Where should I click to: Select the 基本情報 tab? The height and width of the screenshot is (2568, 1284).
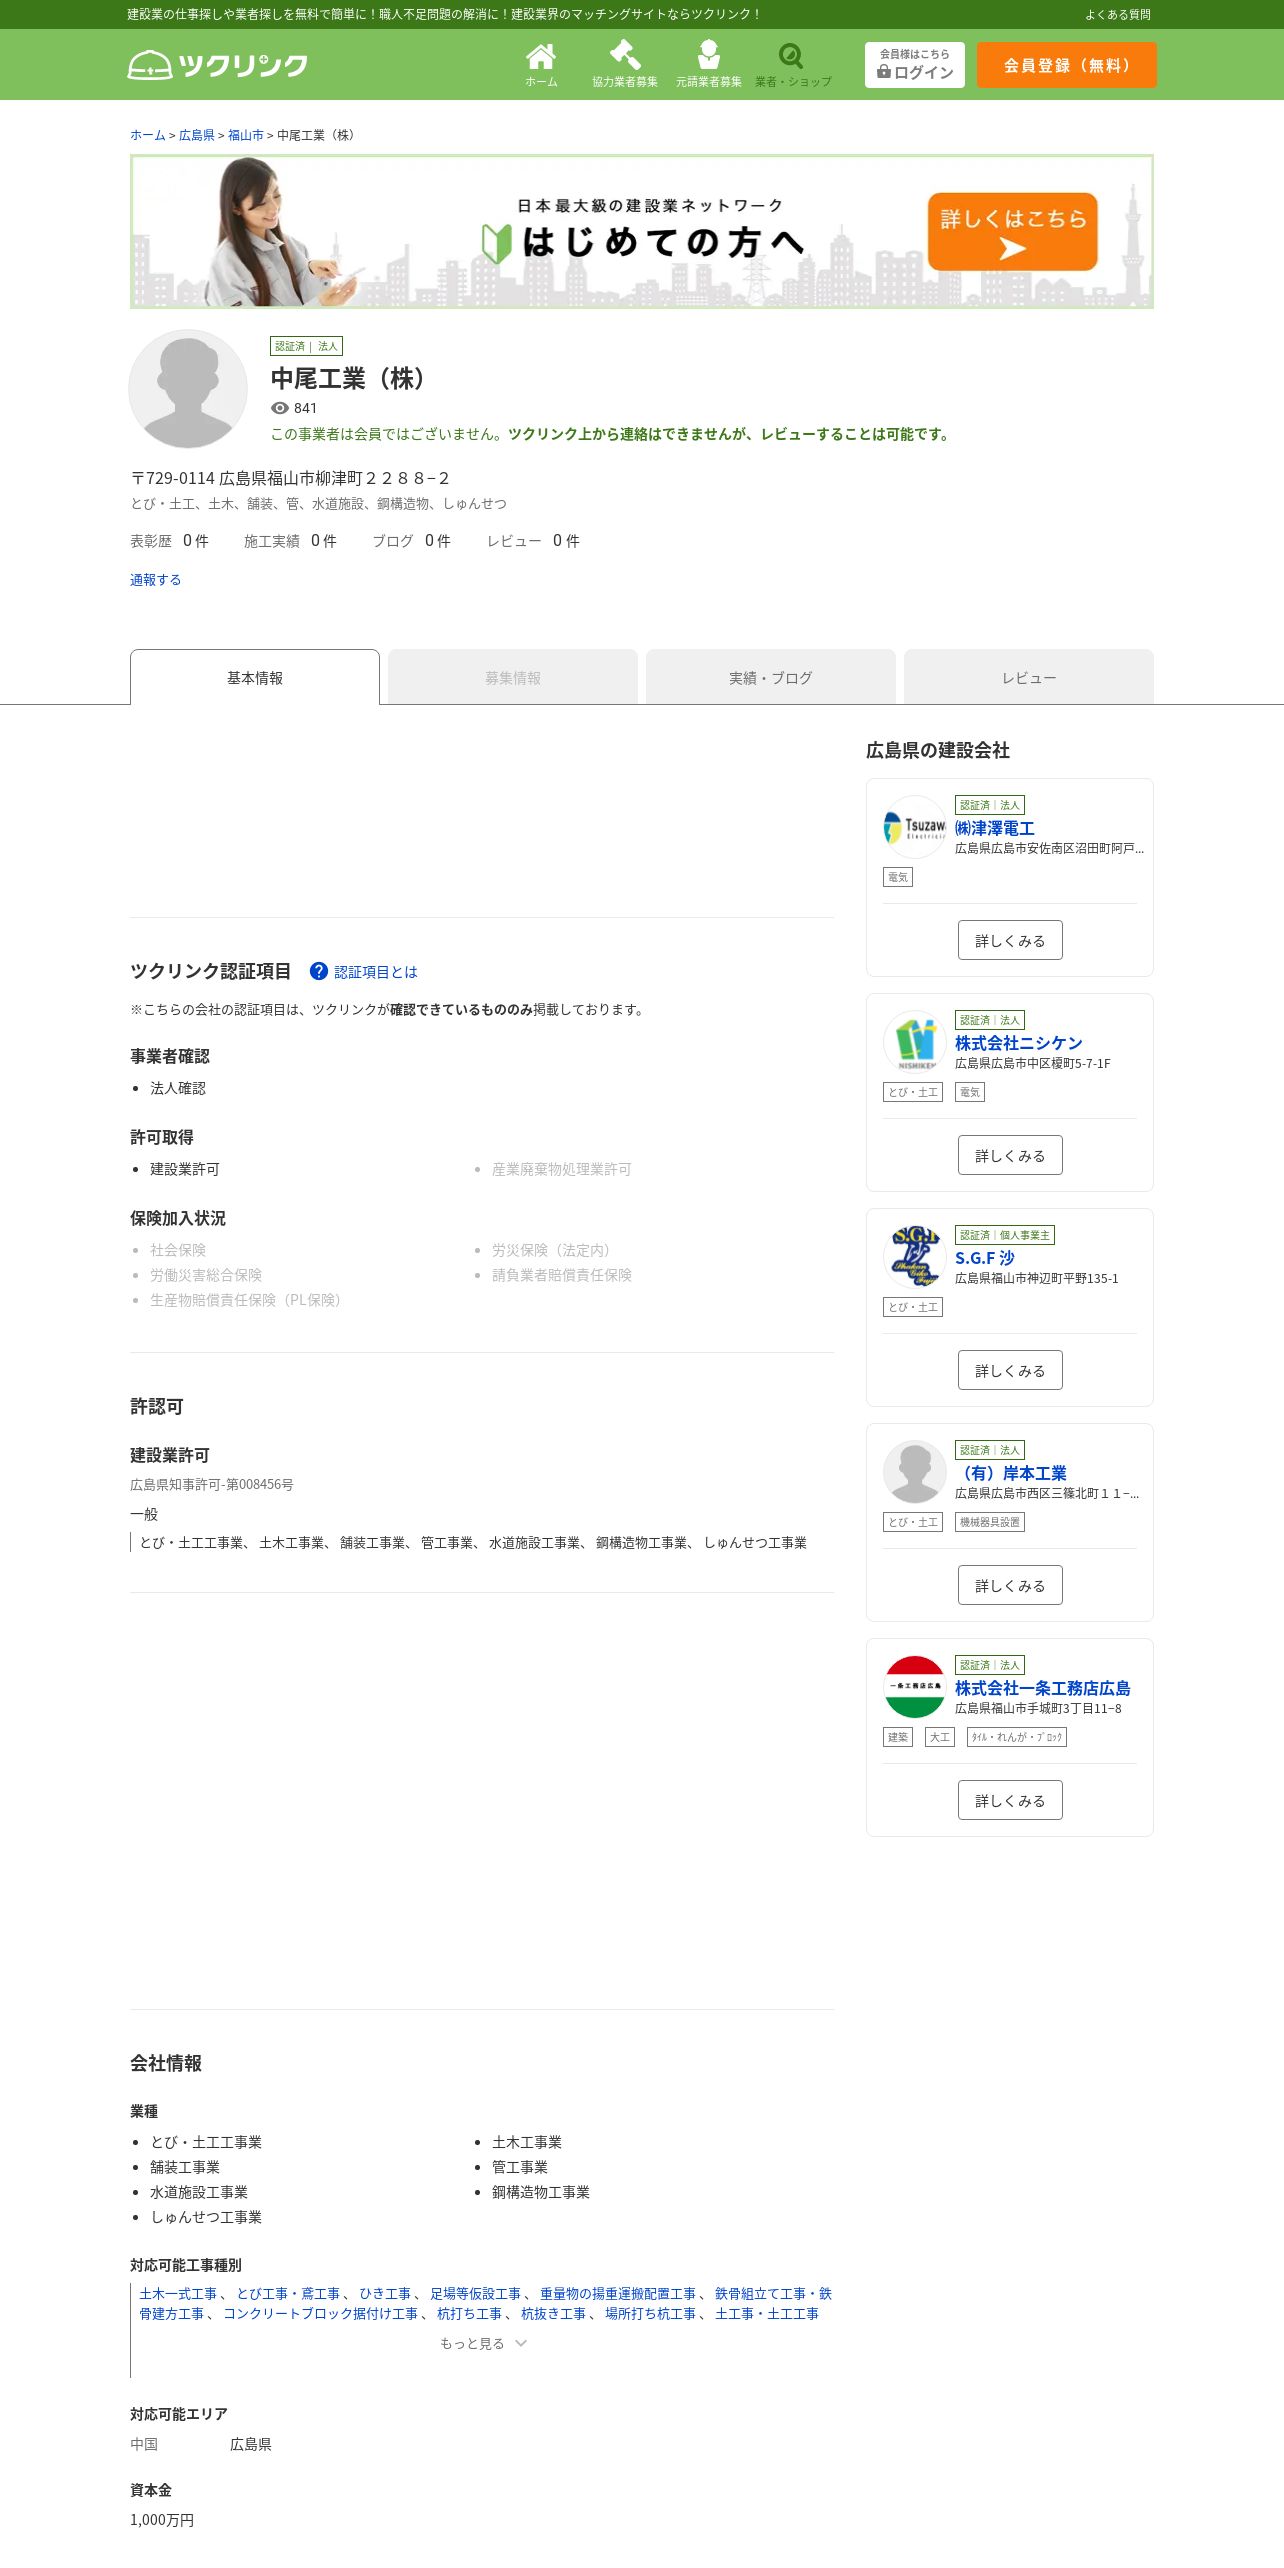point(255,677)
